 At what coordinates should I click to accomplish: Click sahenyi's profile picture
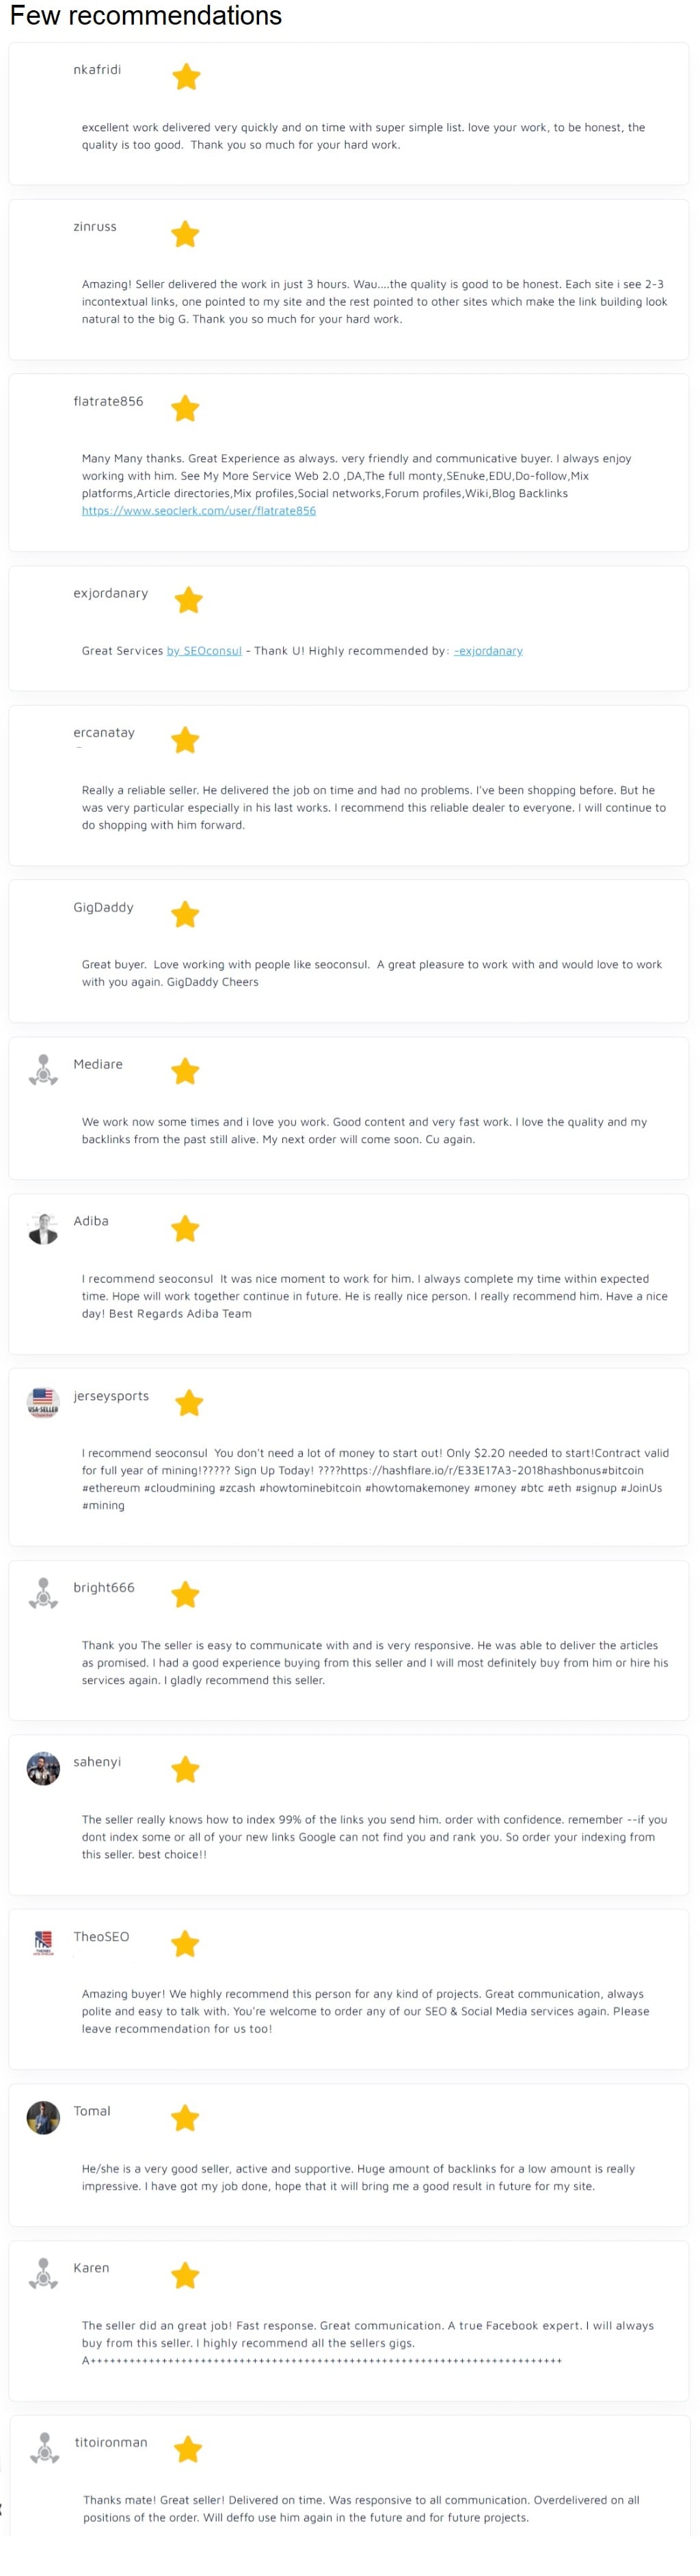[x=43, y=1768]
